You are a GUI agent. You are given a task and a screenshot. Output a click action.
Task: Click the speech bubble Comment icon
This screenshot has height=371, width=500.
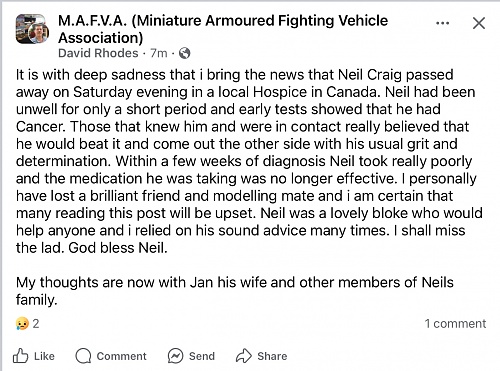pyautogui.click(x=83, y=356)
